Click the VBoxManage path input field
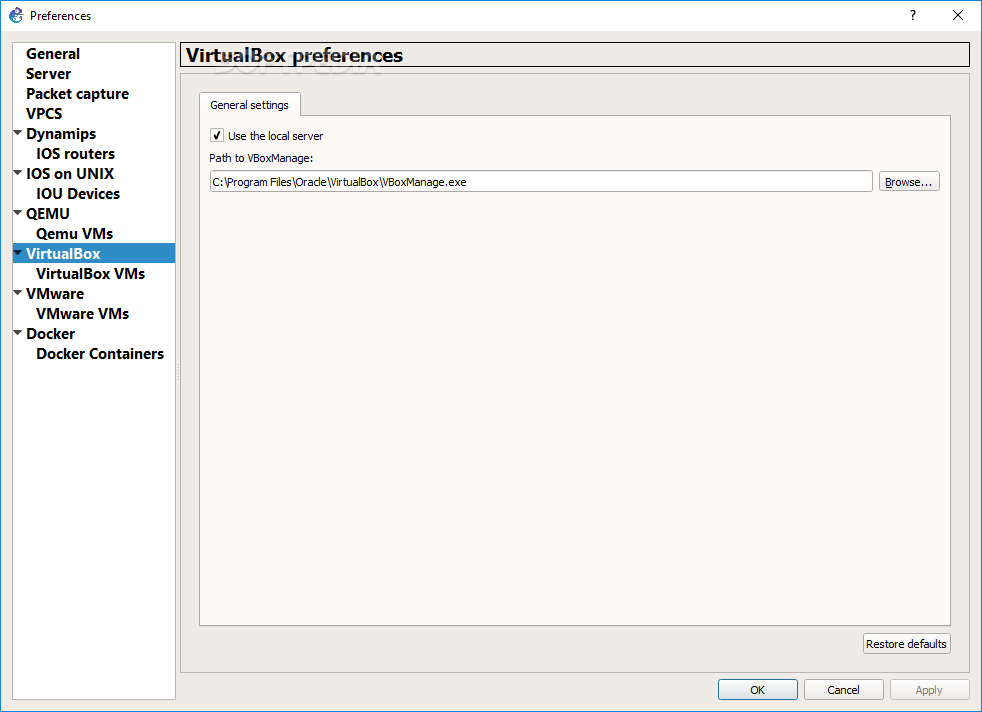This screenshot has height=712, width=982. click(541, 182)
